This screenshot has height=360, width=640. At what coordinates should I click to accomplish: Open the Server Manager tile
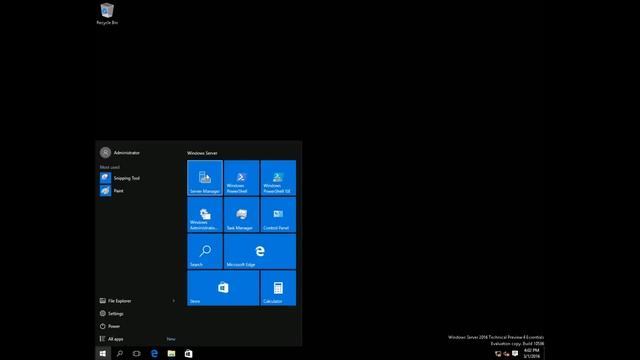205,178
